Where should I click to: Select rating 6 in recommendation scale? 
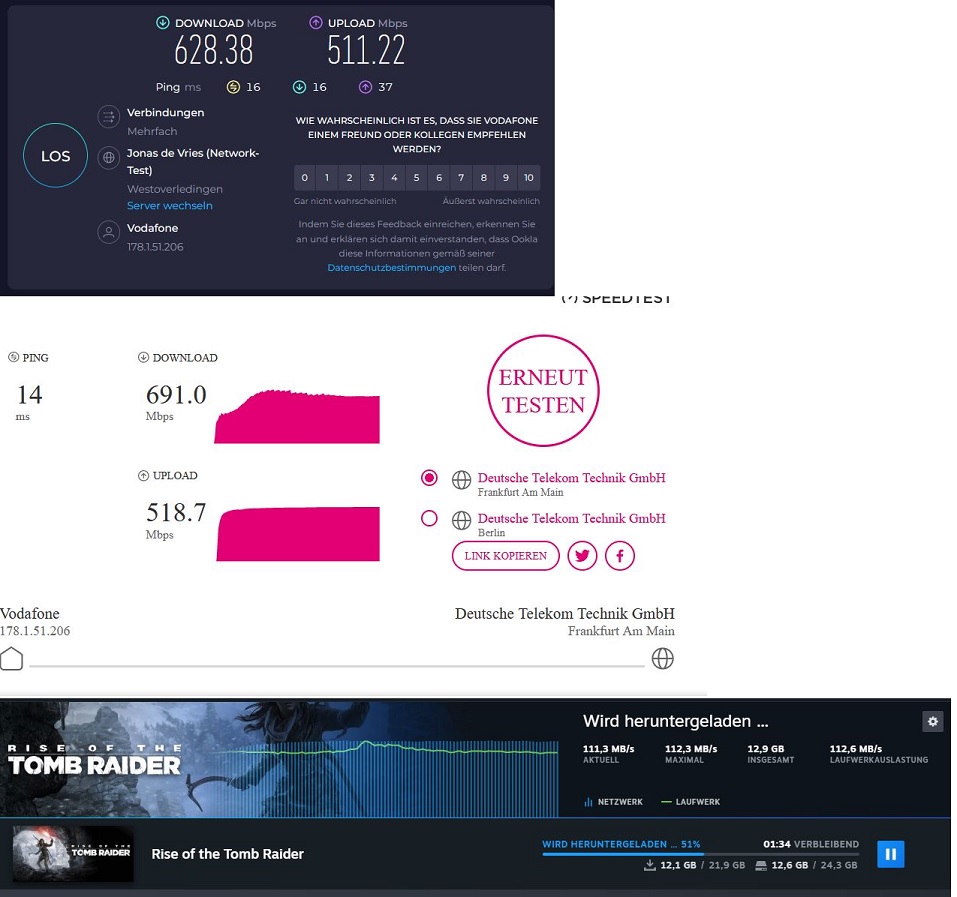point(439,178)
